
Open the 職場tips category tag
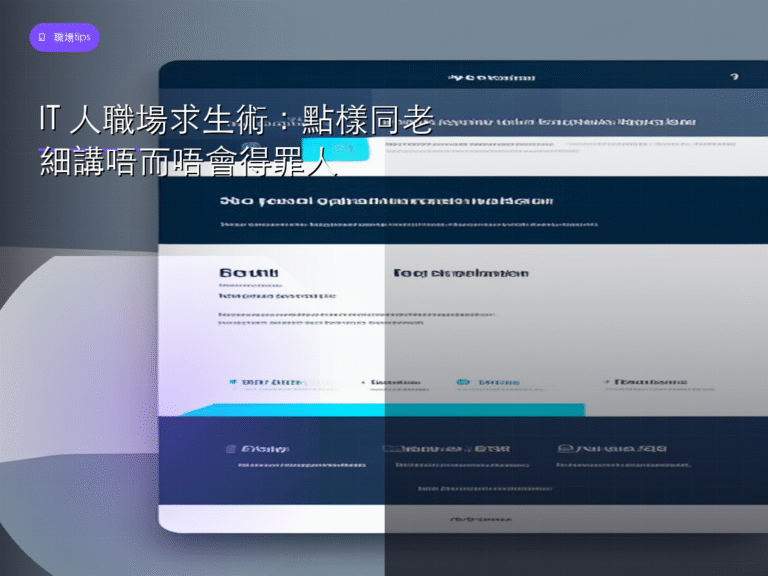[65, 37]
